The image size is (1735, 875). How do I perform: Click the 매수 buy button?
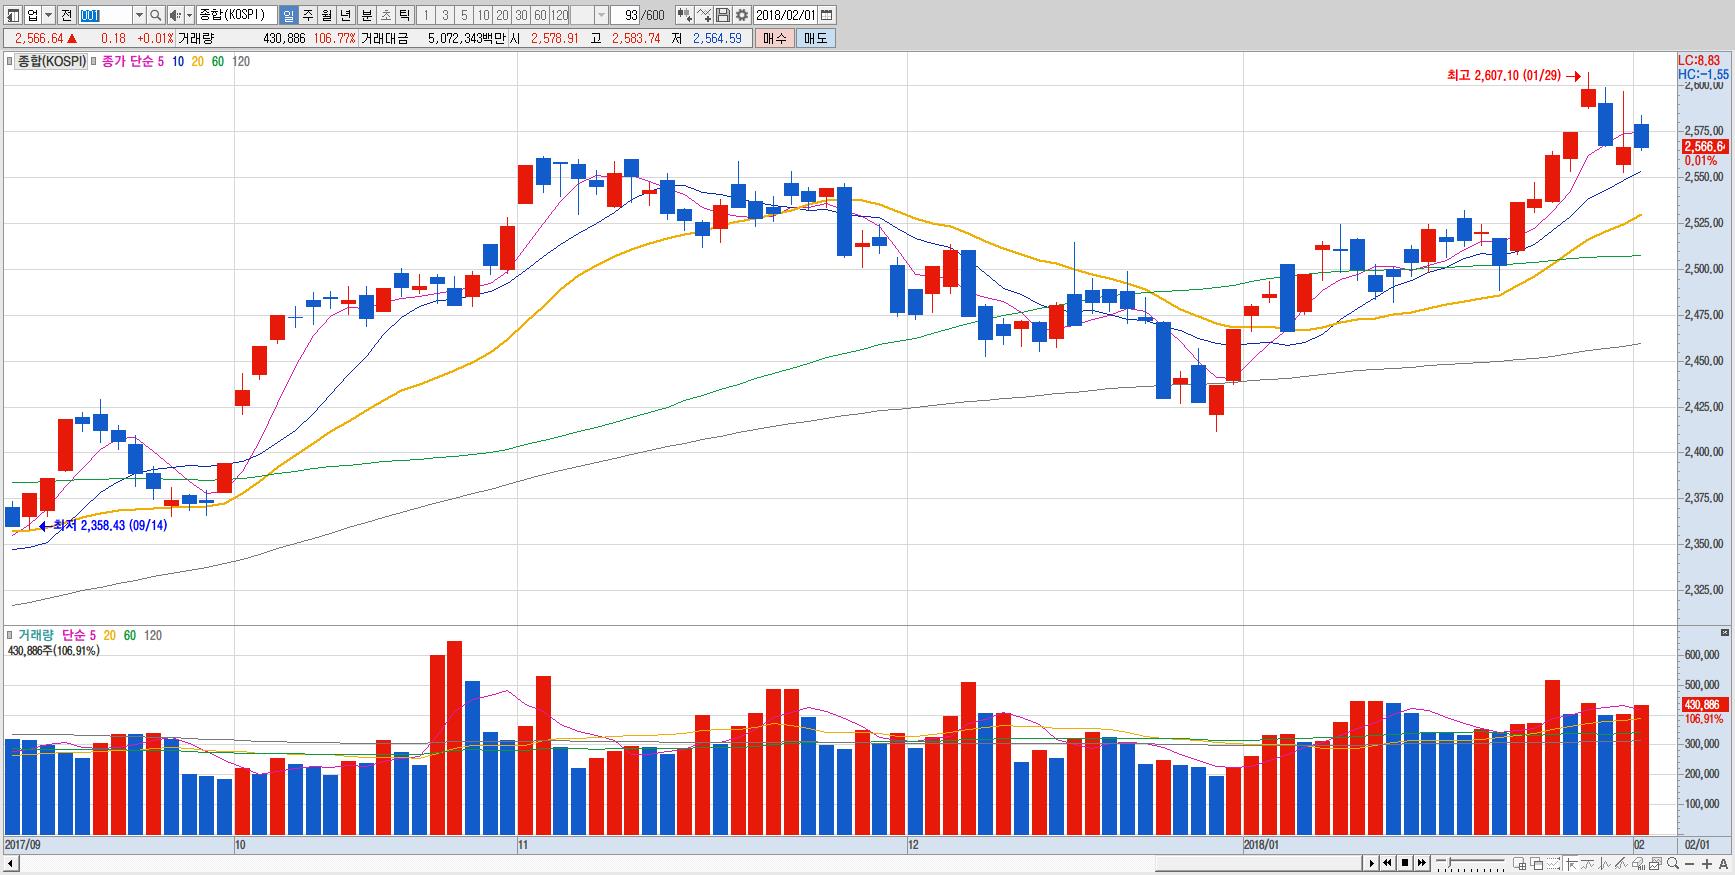[x=774, y=38]
